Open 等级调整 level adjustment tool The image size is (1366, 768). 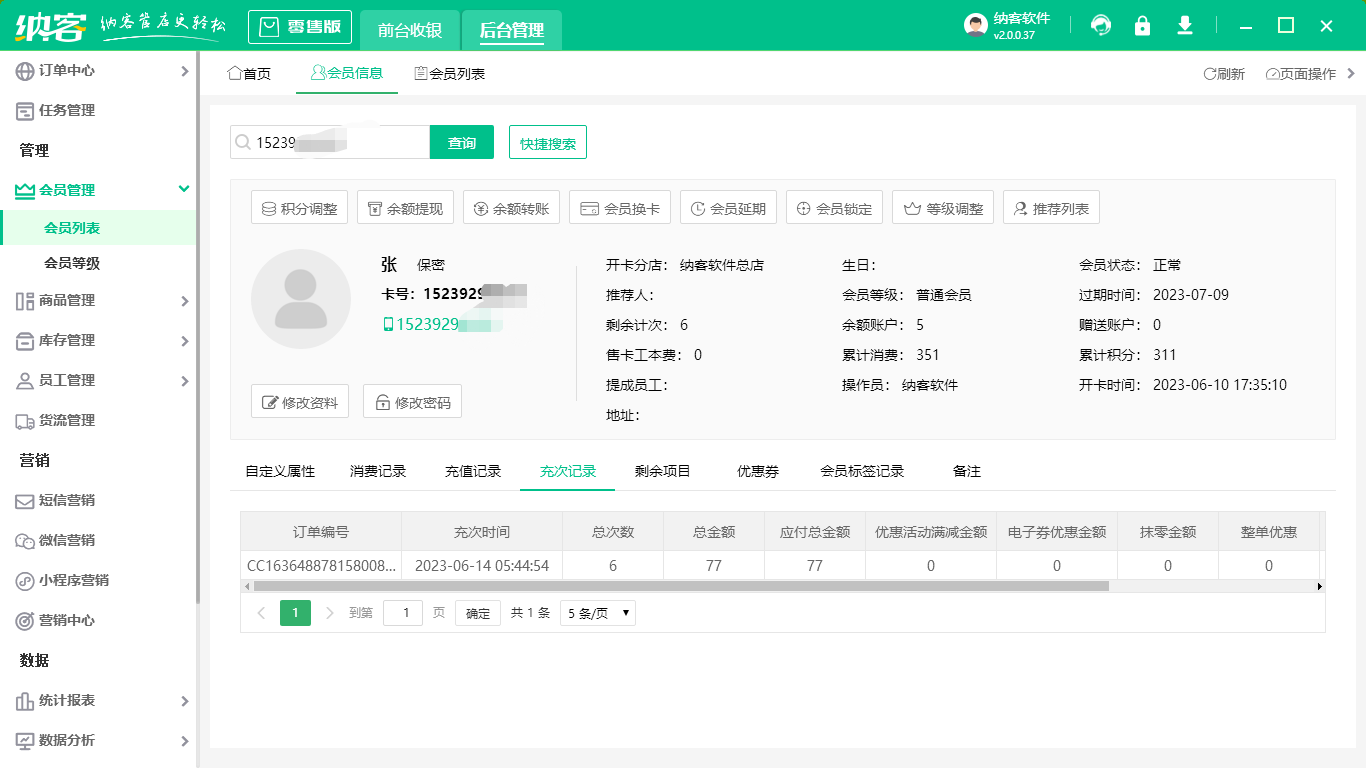[x=942, y=207]
